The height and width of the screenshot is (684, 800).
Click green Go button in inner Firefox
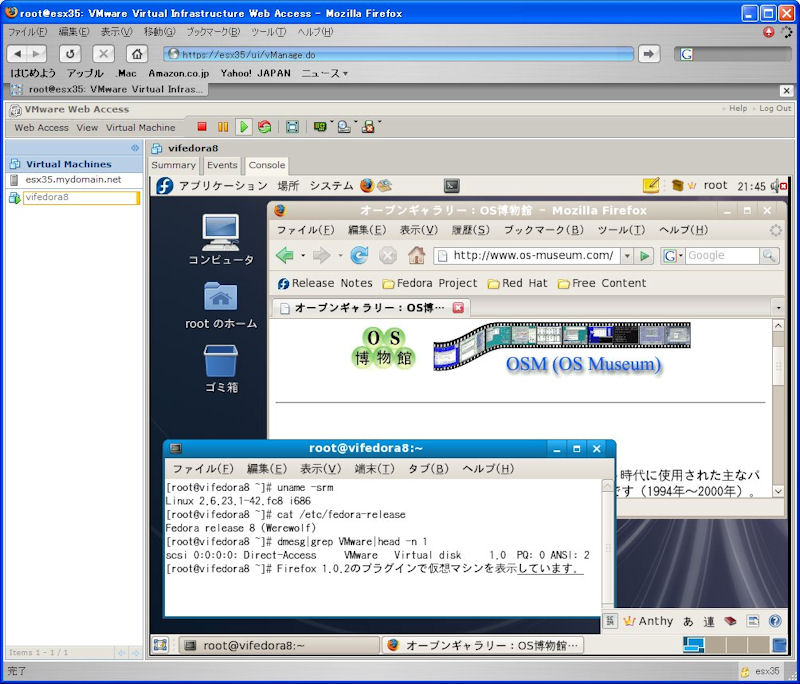644,256
